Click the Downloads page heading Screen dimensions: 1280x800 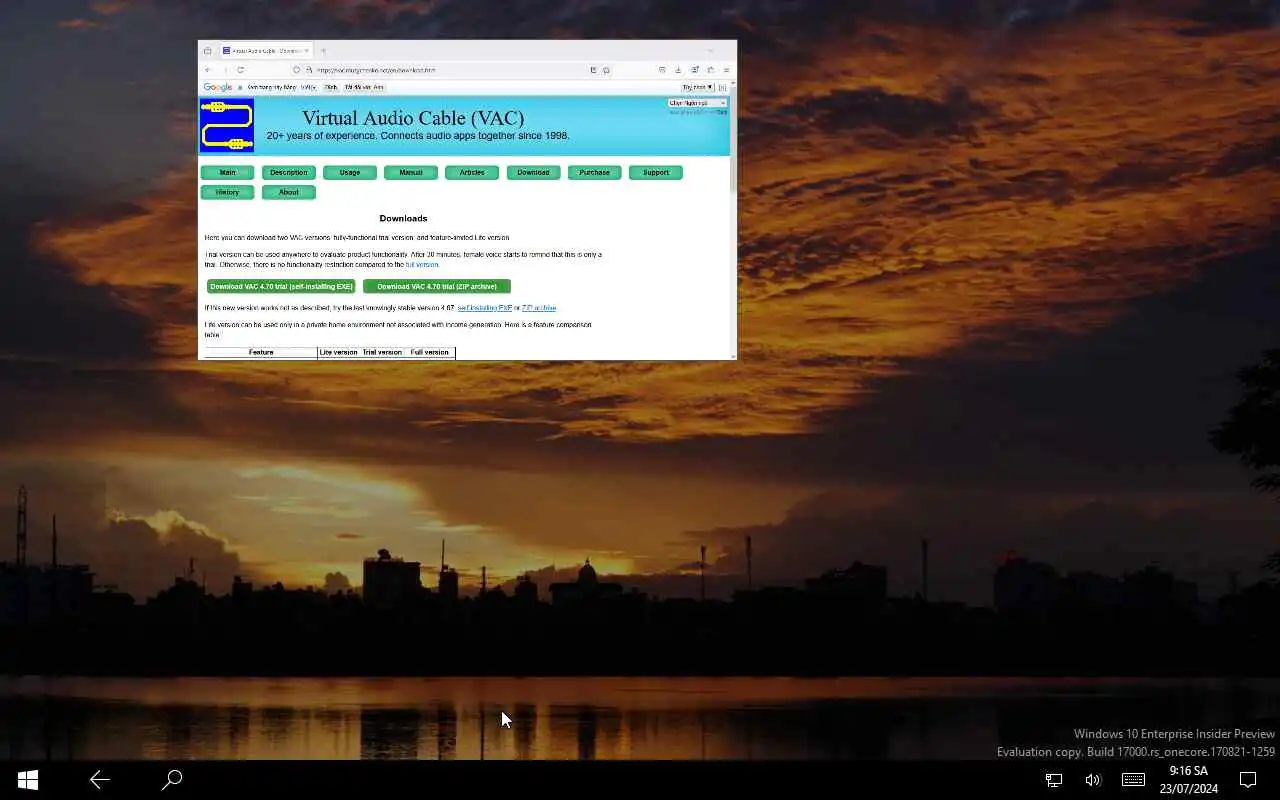403,218
